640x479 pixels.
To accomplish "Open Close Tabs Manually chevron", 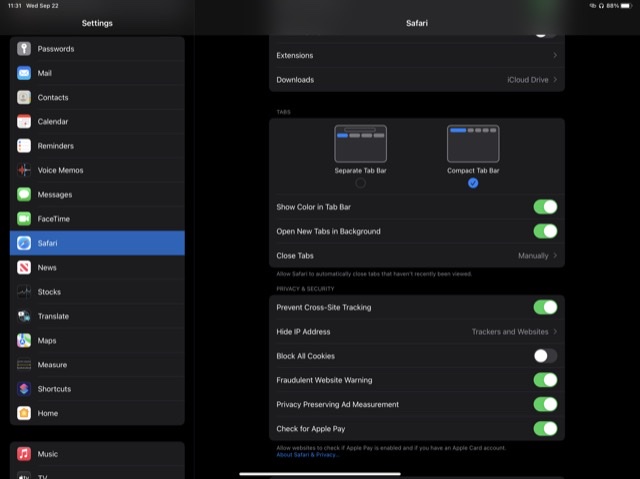I will pyautogui.click(x=555, y=255).
